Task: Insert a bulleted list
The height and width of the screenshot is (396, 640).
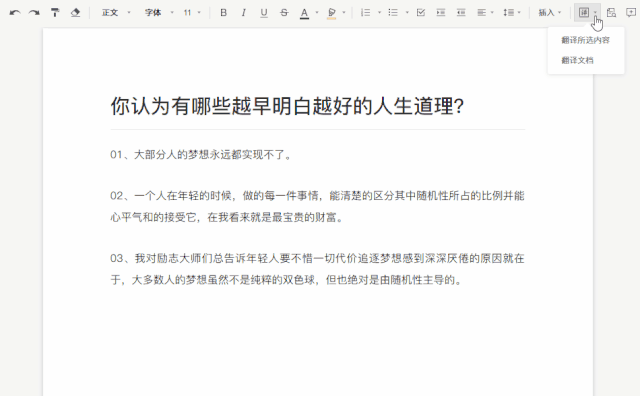Action: point(393,13)
